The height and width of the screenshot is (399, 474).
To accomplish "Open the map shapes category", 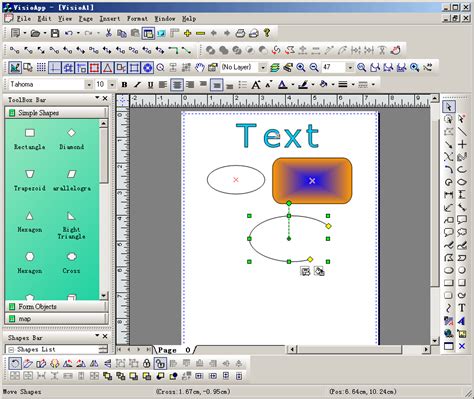I will [x=56, y=319].
